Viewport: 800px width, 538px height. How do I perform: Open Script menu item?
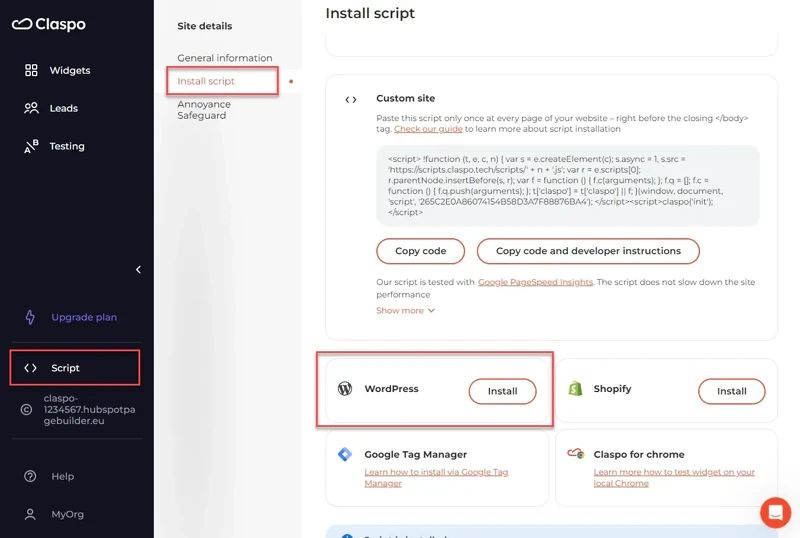tap(74, 368)
